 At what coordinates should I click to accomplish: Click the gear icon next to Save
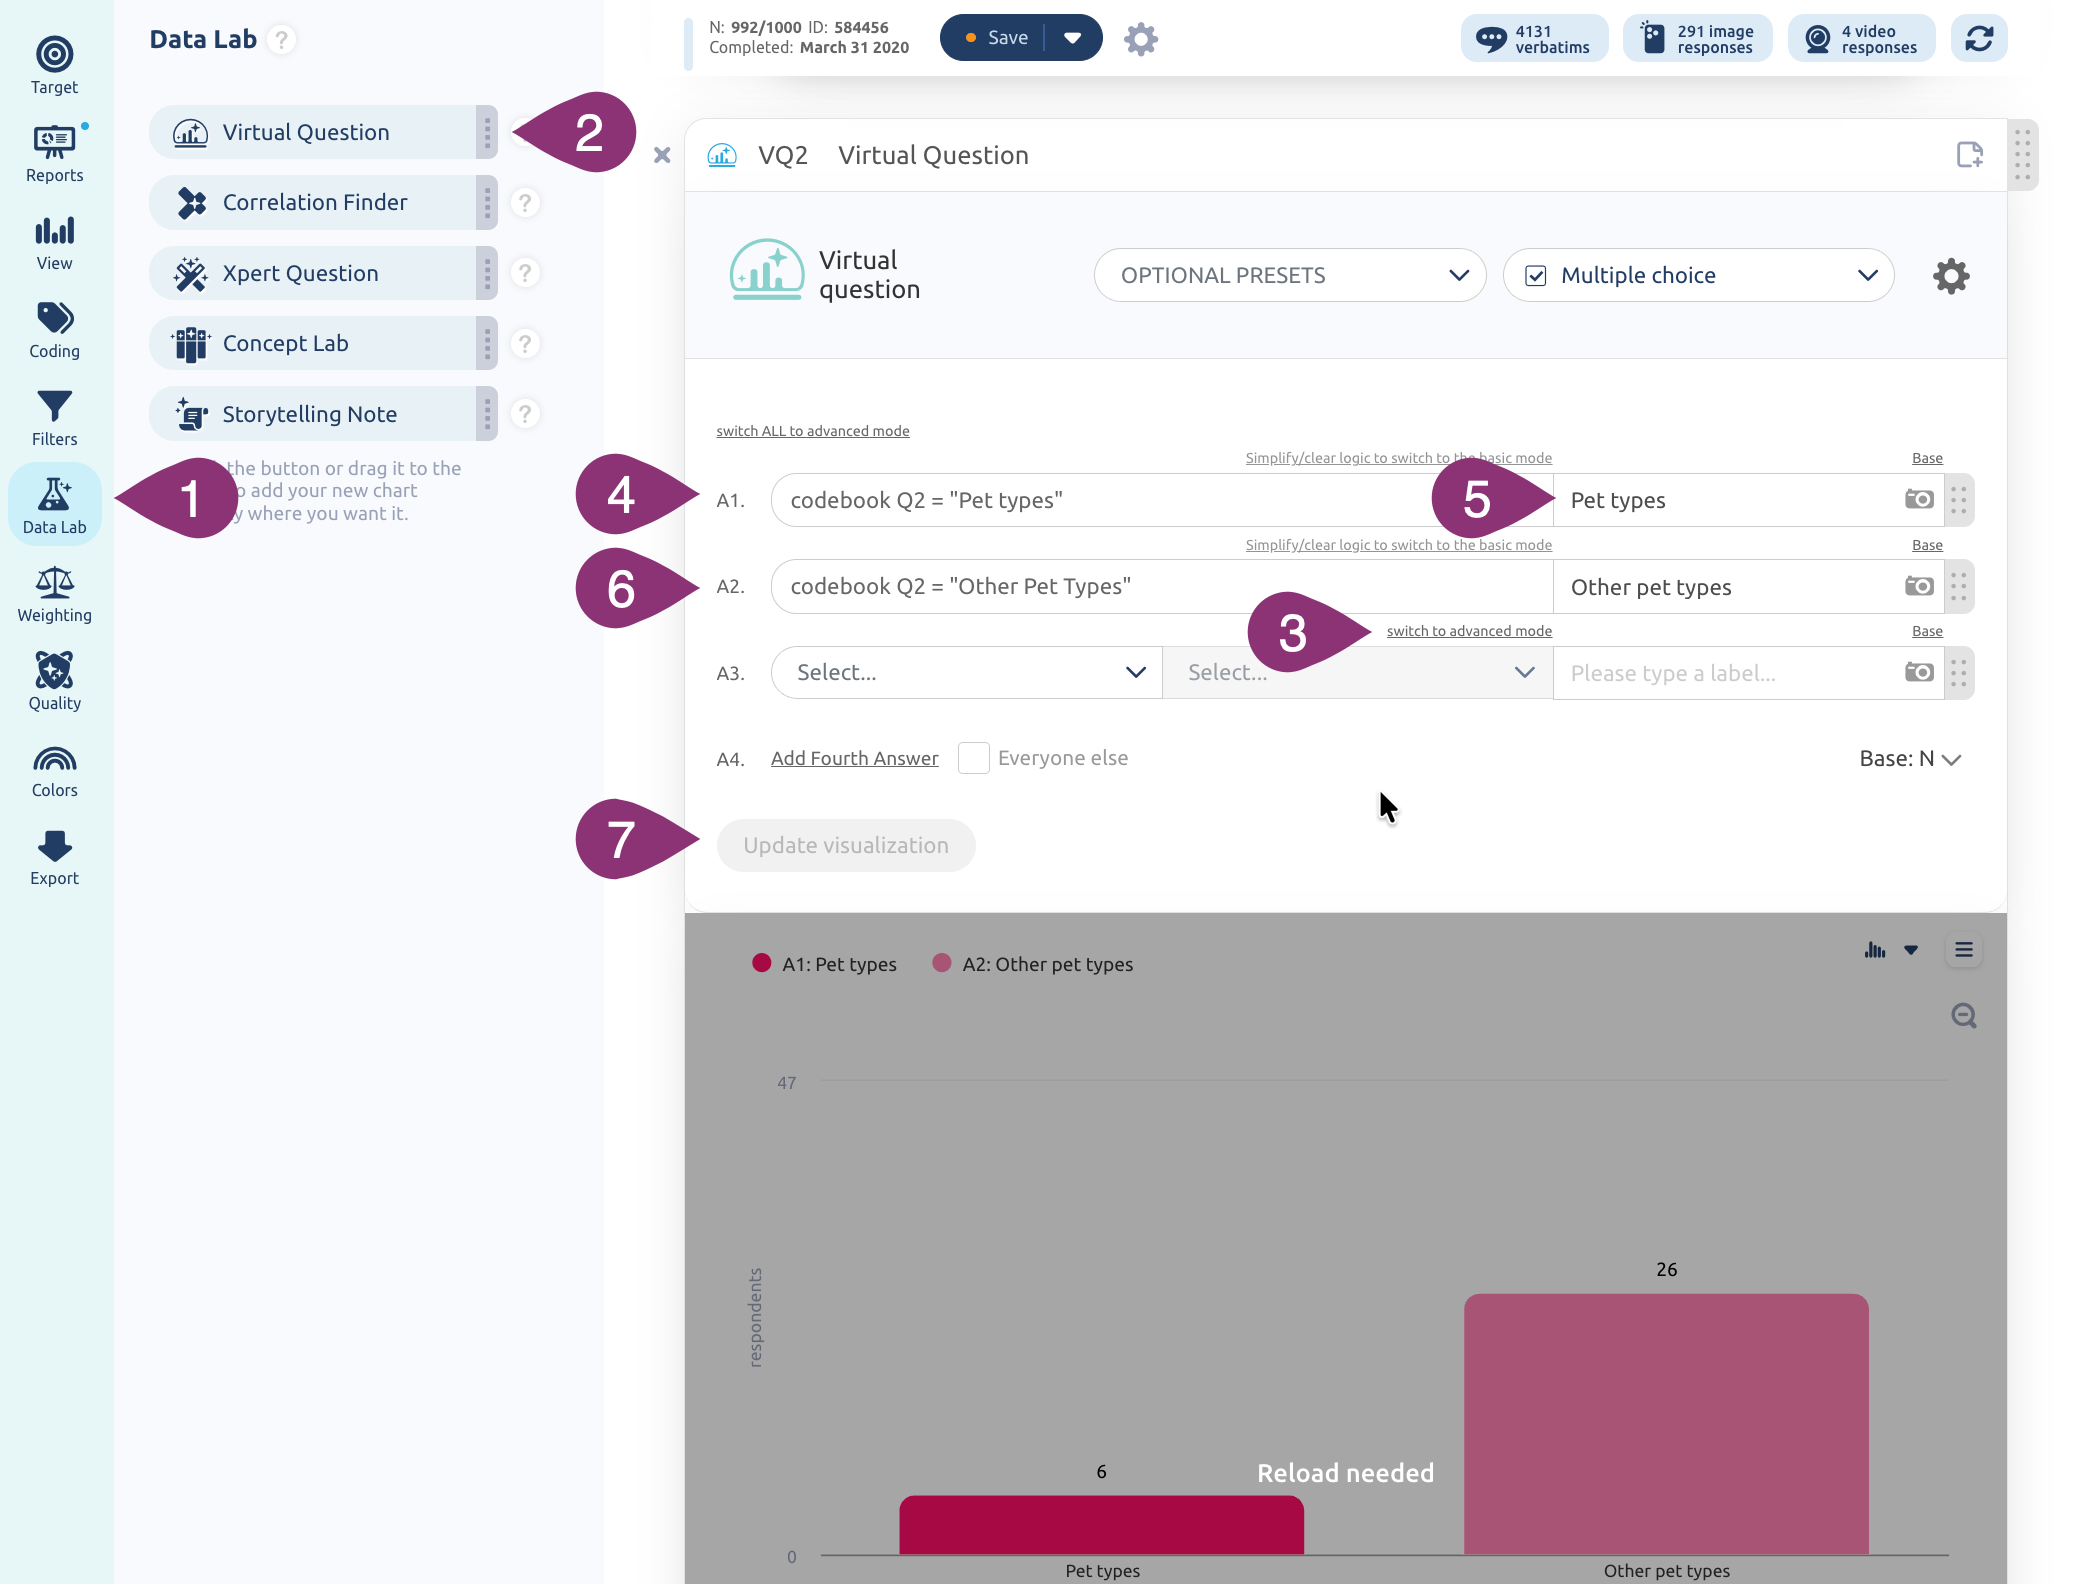click(1140, 39)
